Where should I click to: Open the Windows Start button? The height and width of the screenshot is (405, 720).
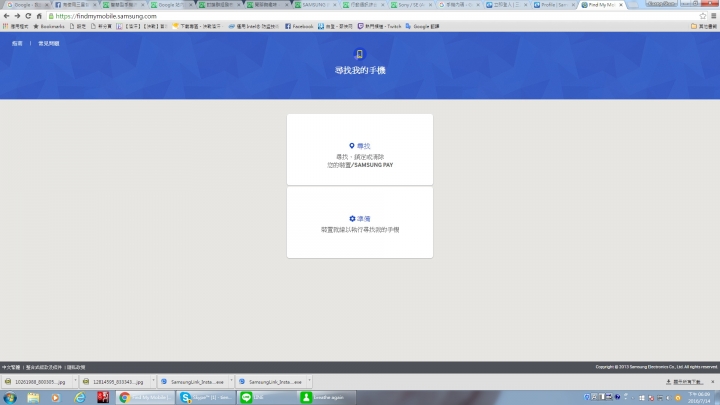pyautogui.click(x=10, y=398)
